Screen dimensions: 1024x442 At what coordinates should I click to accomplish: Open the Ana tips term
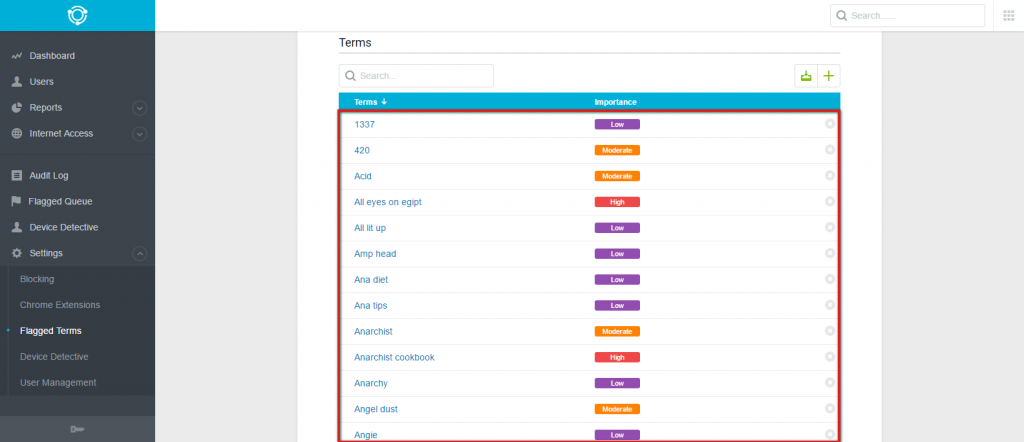pyautogui.click(x=371, y=306)
